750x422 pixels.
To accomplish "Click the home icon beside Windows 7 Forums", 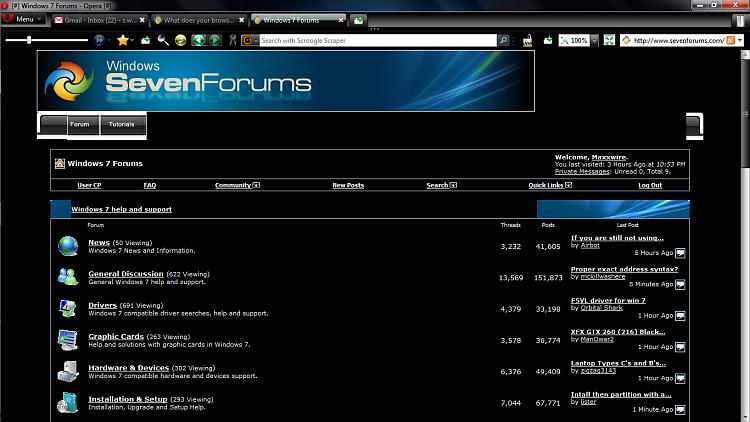I will pos(60,164).
